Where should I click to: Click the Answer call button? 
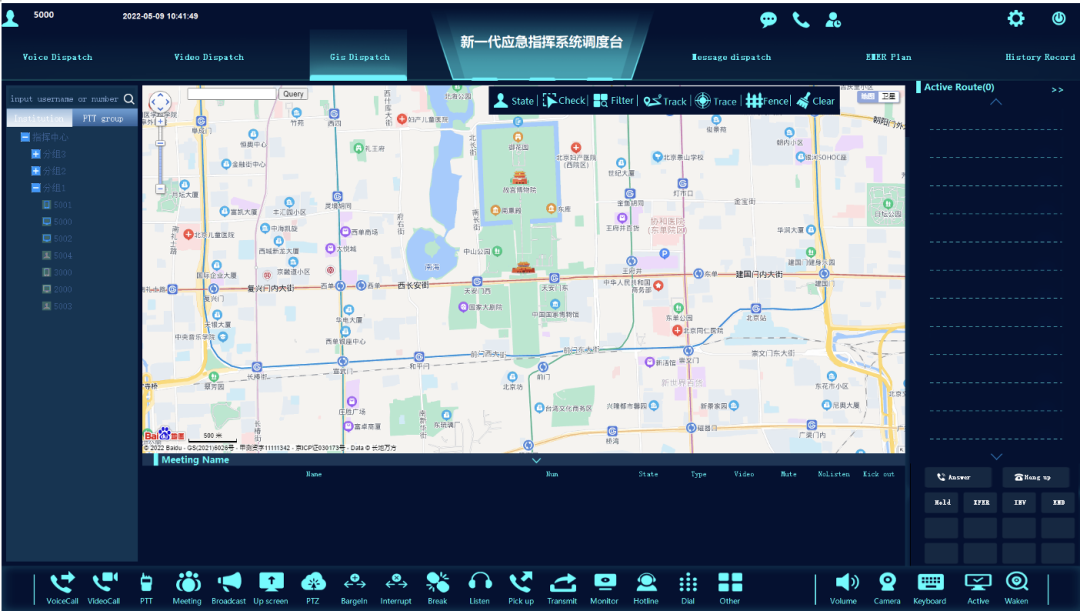point(958,477)
